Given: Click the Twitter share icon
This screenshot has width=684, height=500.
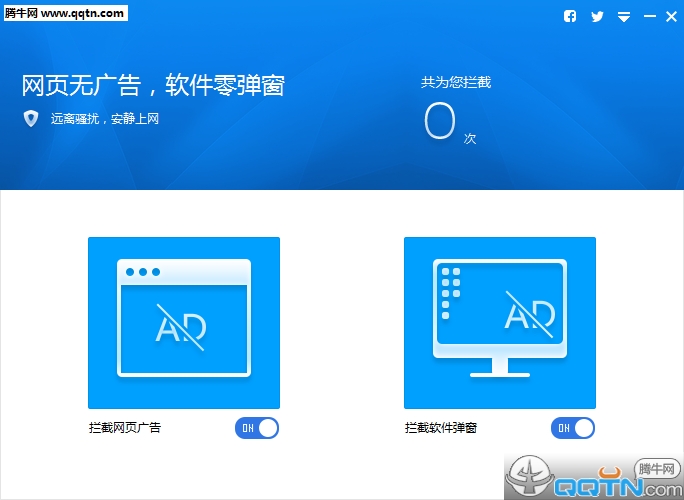Looking at the screenshot, I should coord(597,17).
